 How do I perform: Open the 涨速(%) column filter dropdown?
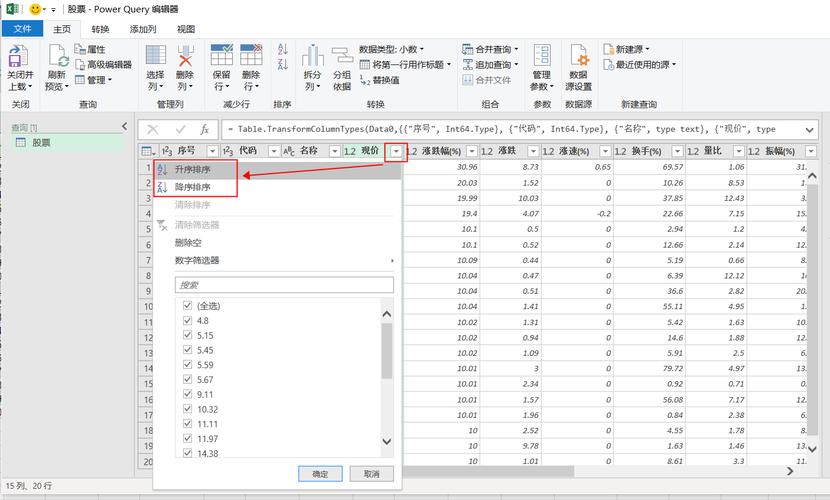[x=605, y=151]
